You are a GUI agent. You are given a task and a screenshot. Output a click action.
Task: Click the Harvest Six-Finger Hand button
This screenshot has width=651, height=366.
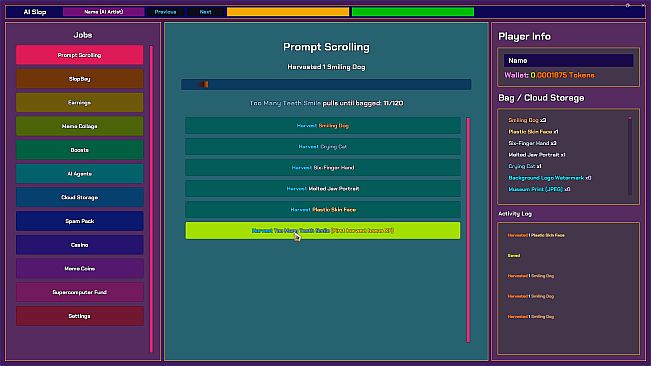coord(323,168)
